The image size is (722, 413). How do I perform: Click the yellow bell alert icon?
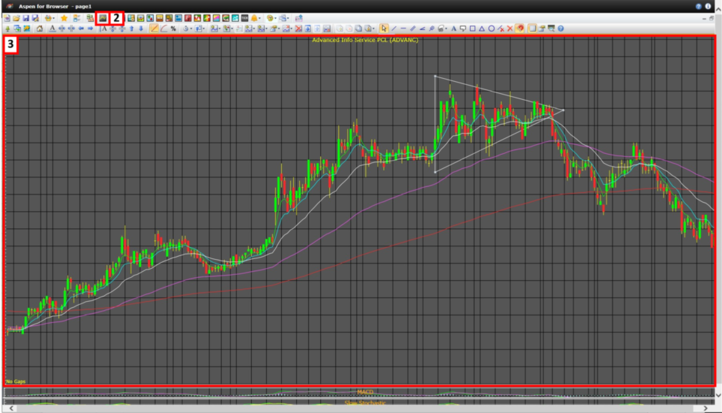[254, 18]
